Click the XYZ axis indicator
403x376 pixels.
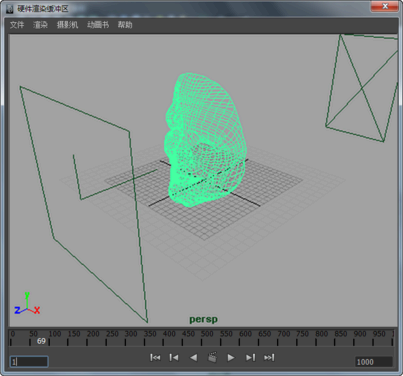tap(27, 304)
